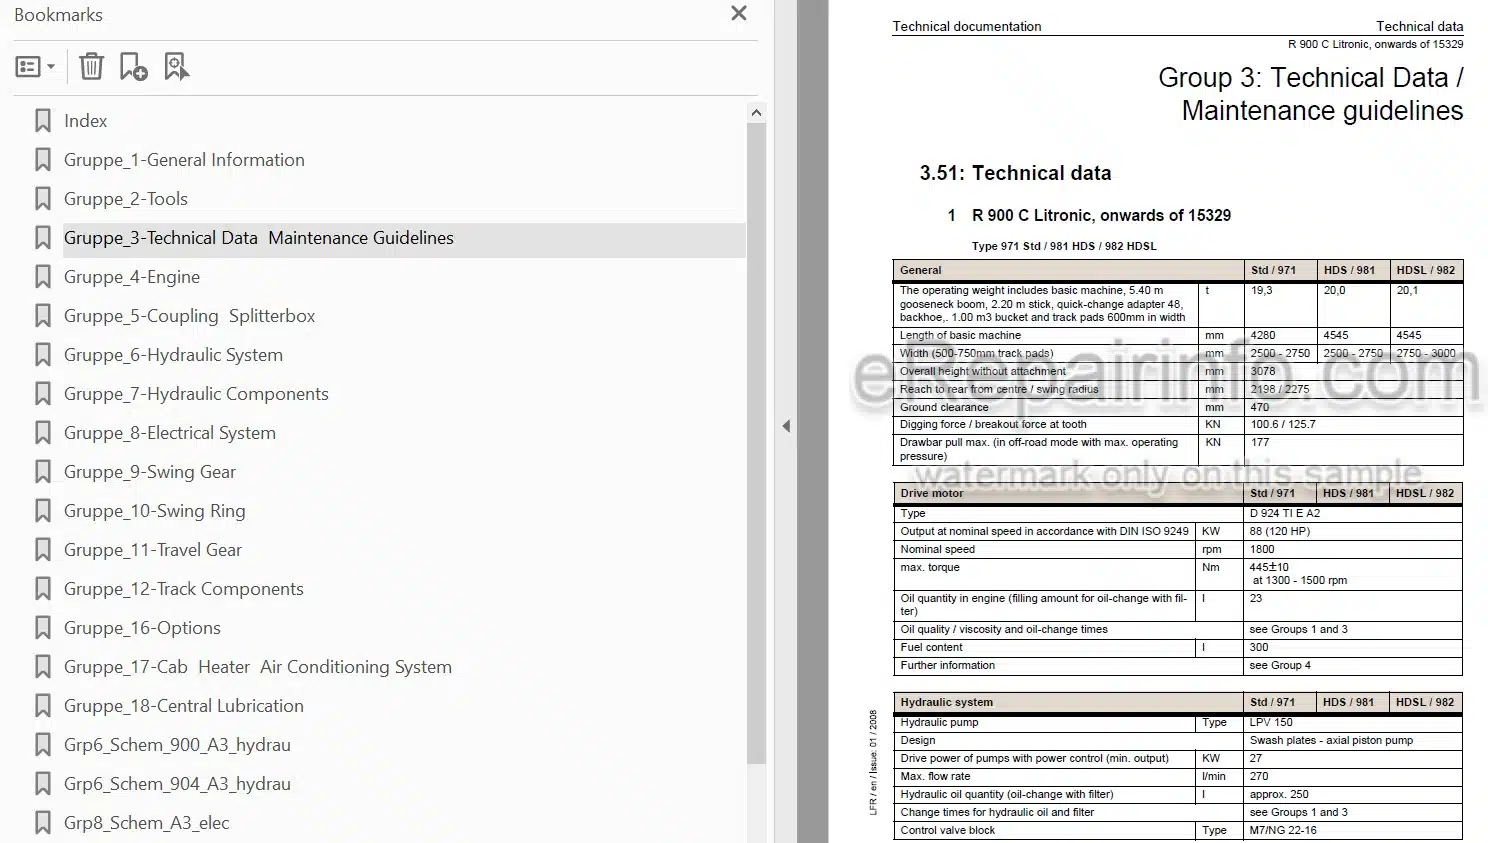
Task: Click bookmark icon beside Gruppe_16-Options
Action: coord(42,628)
